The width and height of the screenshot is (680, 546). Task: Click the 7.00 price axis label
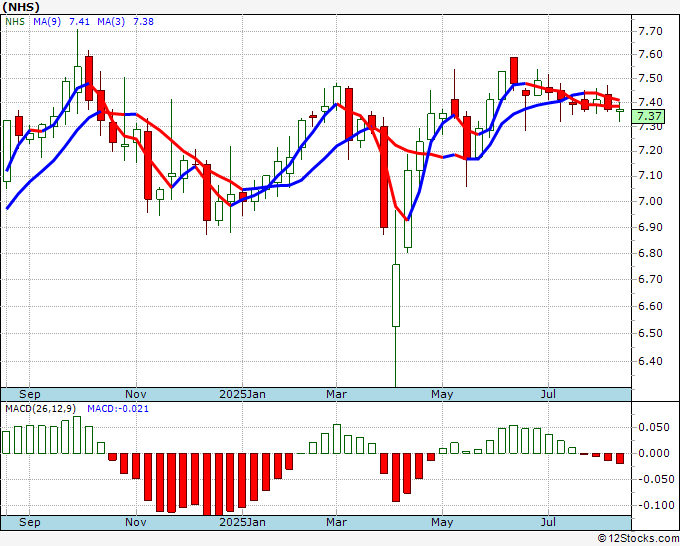pos(650,201)
